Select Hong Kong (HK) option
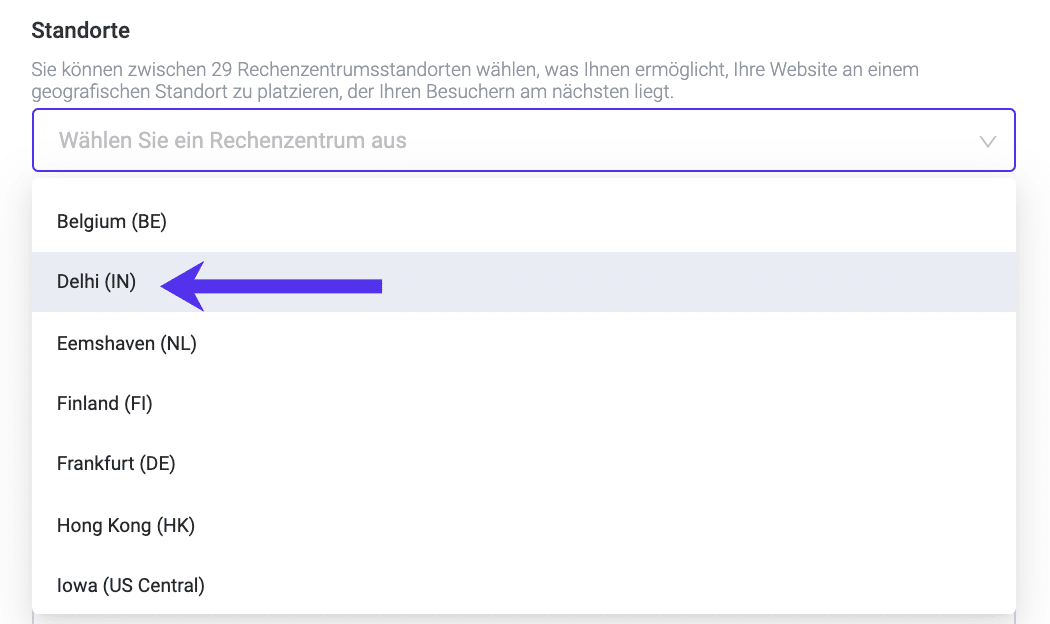Image resolution: width=1050 pixels, height=624 pixels. coord(126,525)
